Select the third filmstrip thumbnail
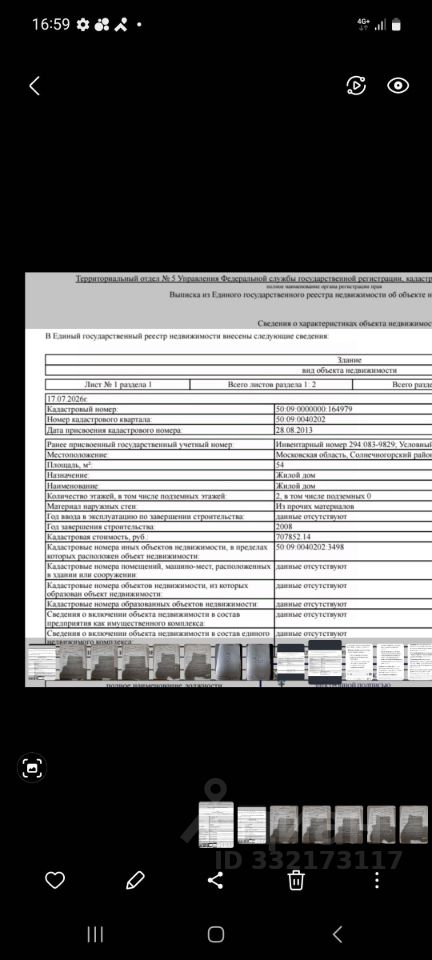The width and height of the screenshot is (432, 960). (284, 825)
